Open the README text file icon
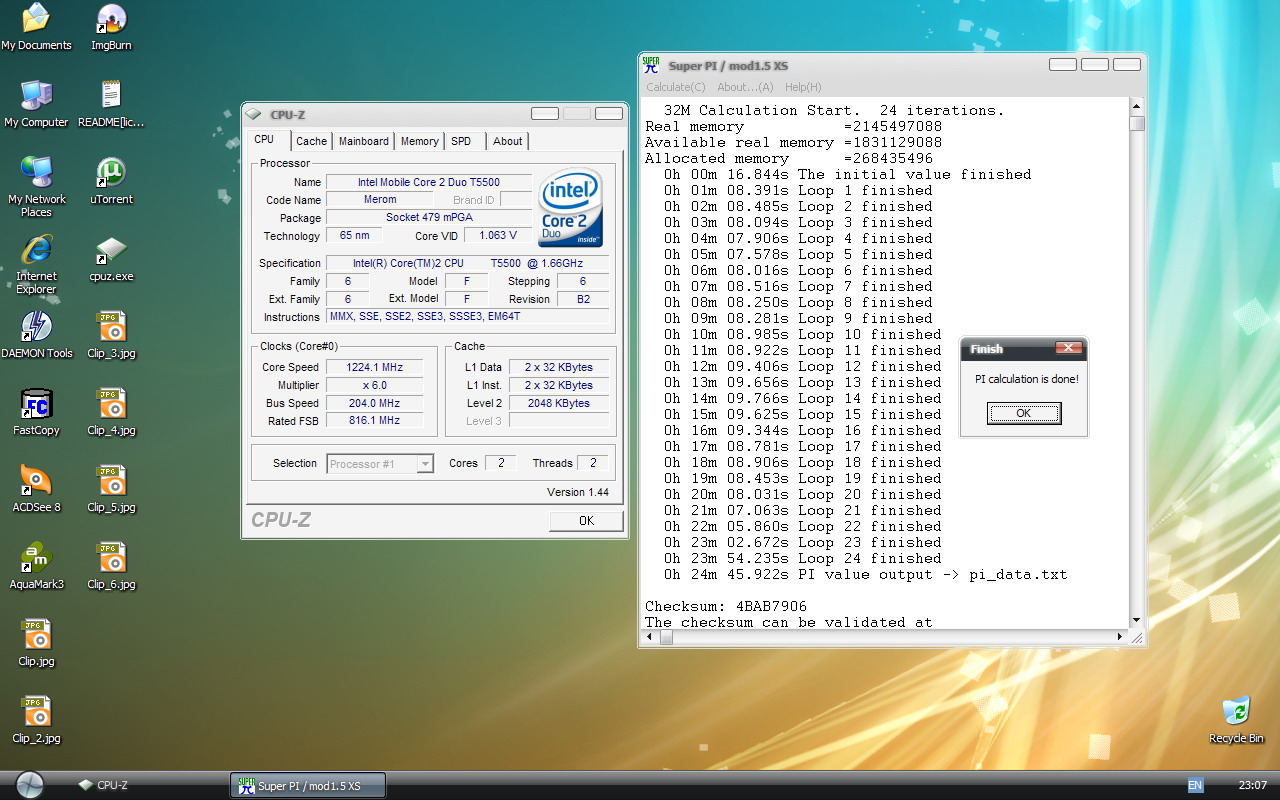 (x=111, y=104)
